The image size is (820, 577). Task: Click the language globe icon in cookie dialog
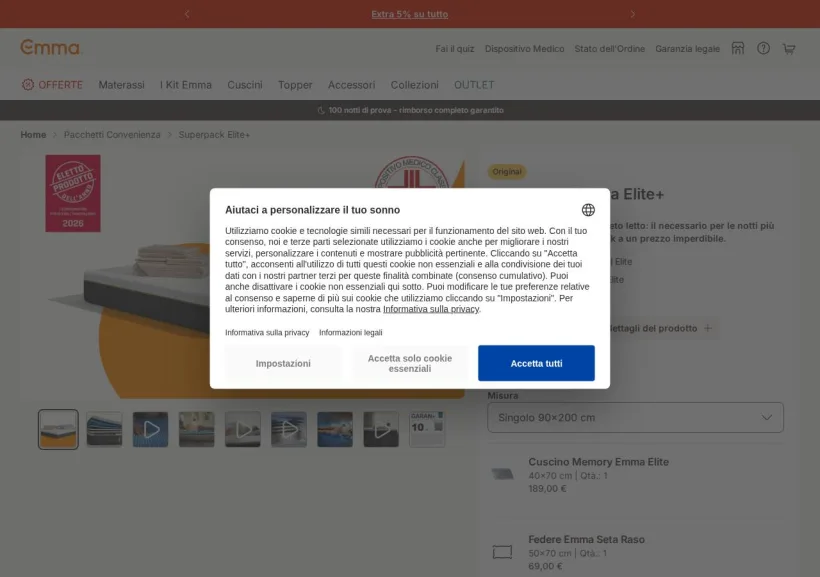588,210
